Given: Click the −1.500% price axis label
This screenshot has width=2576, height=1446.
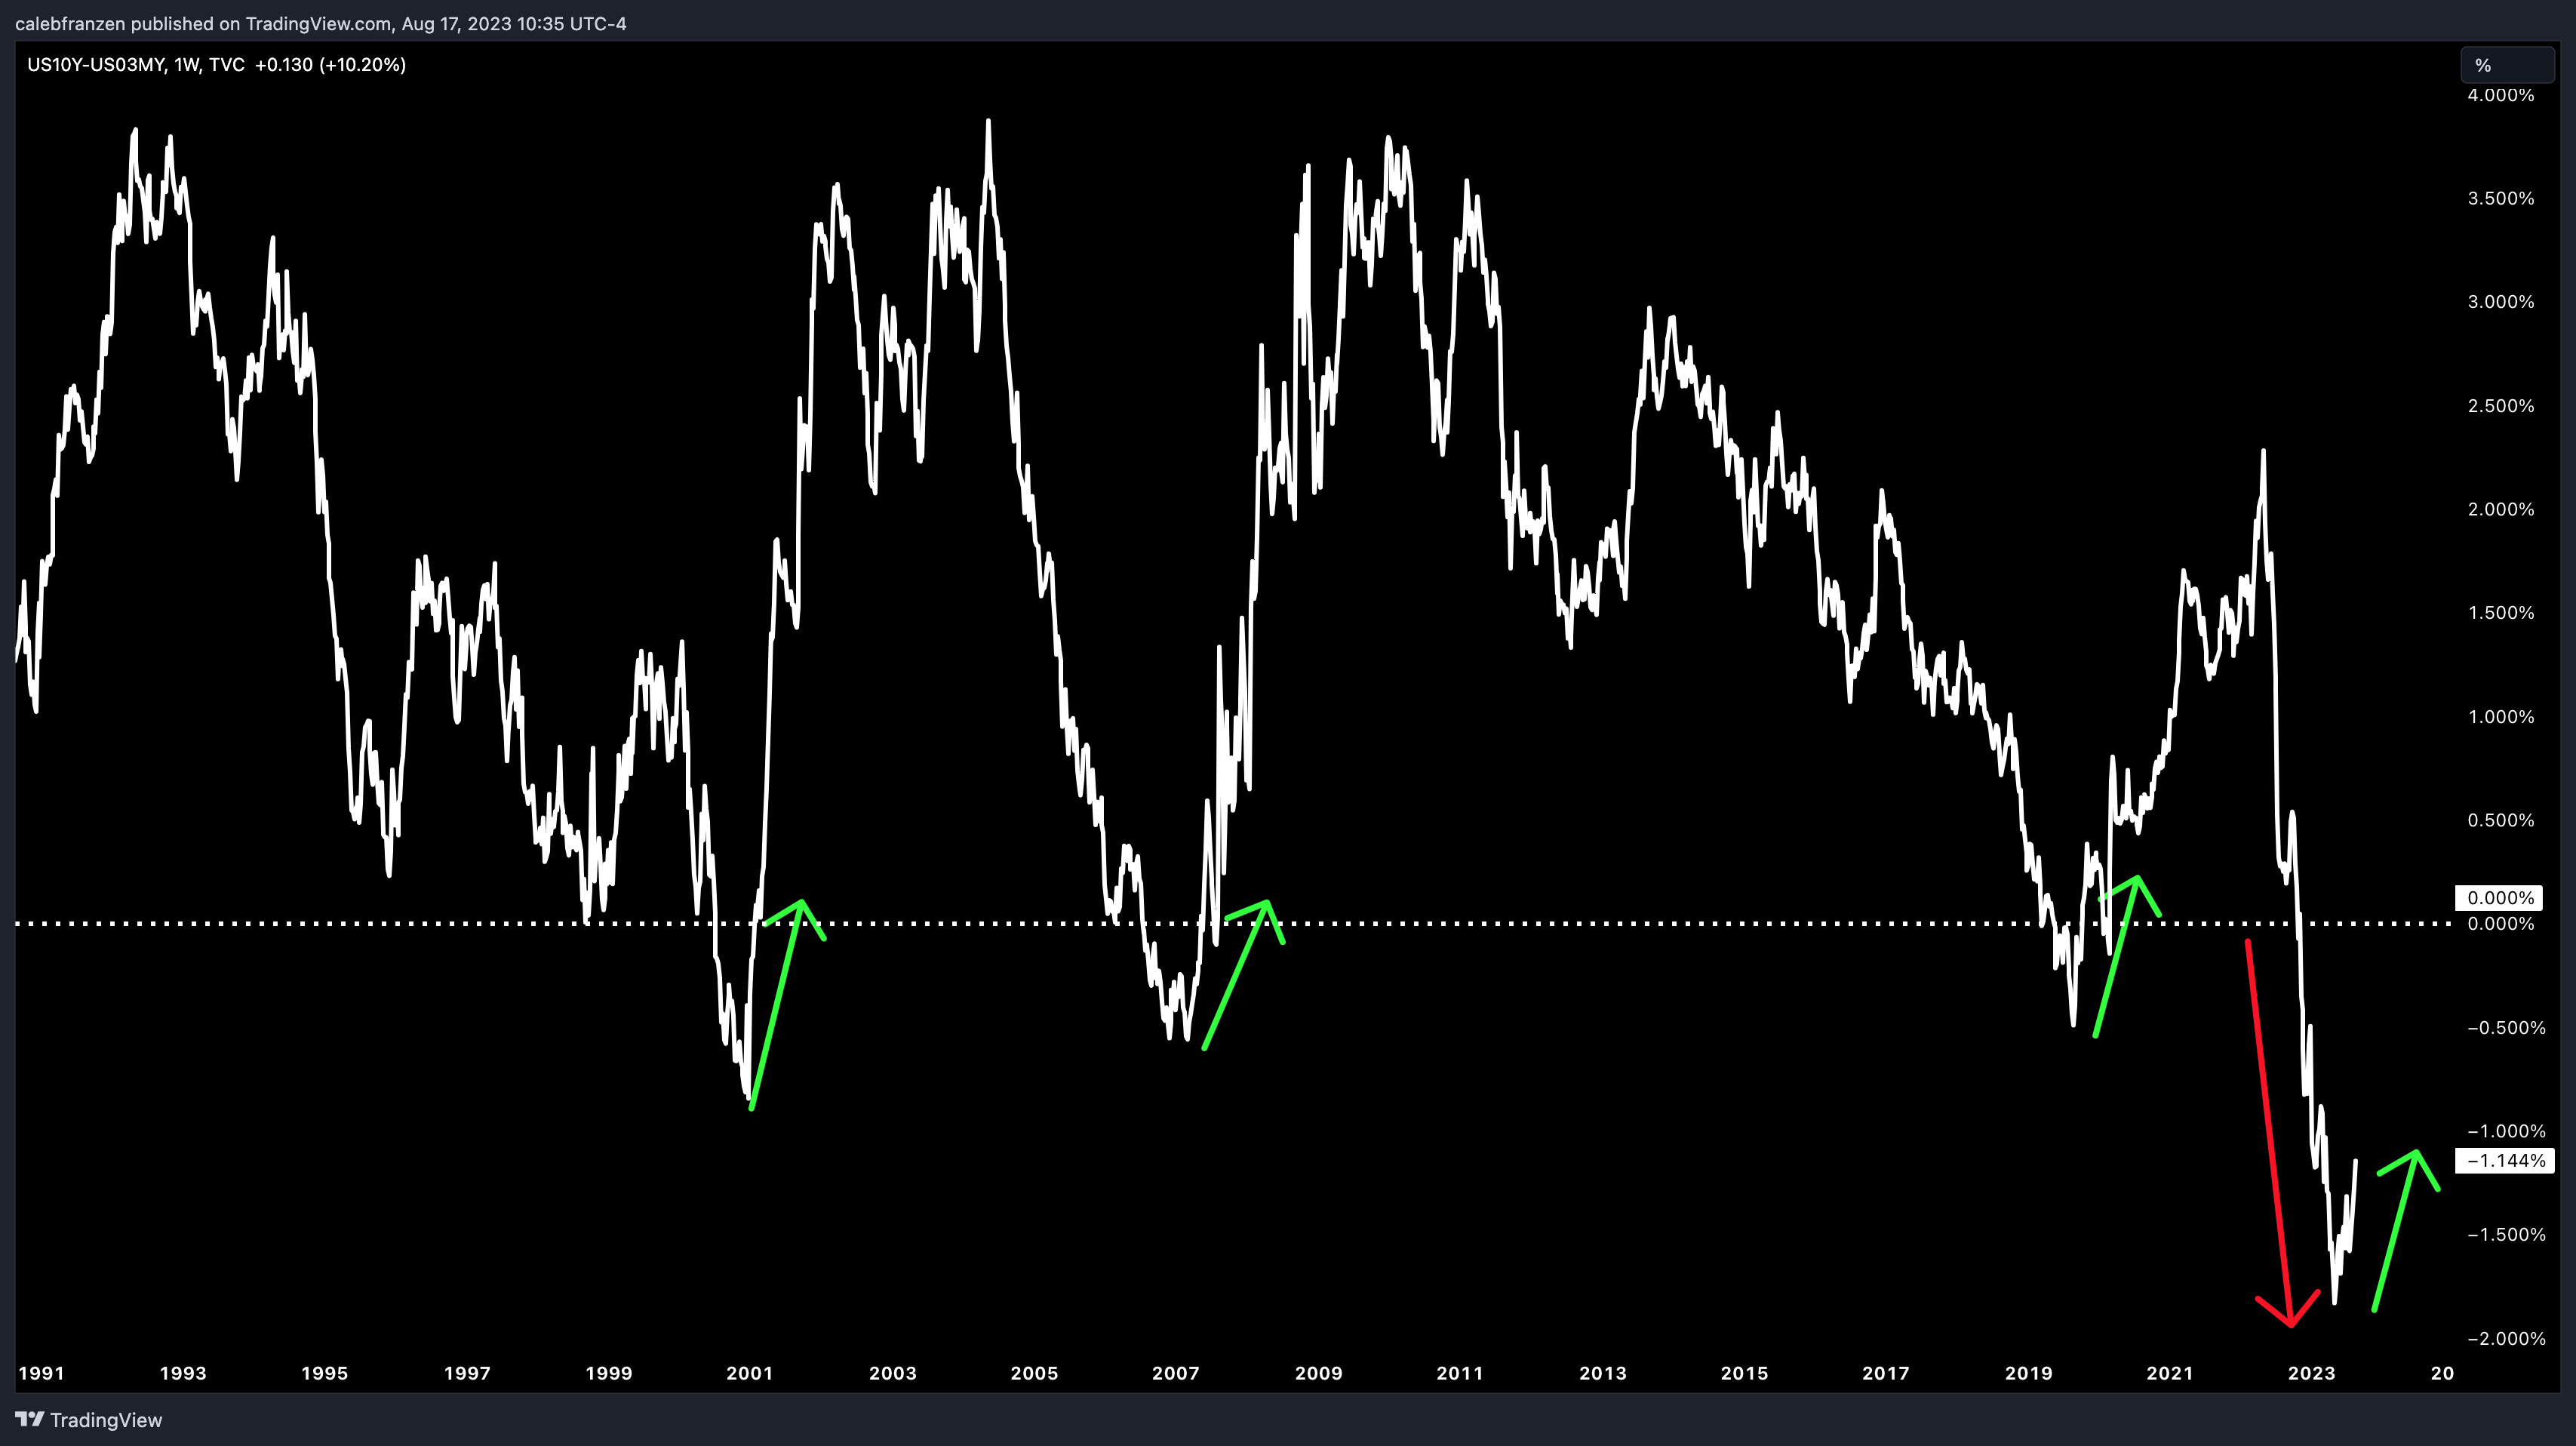Looking at the screenshot, I should [2506, 1234].
